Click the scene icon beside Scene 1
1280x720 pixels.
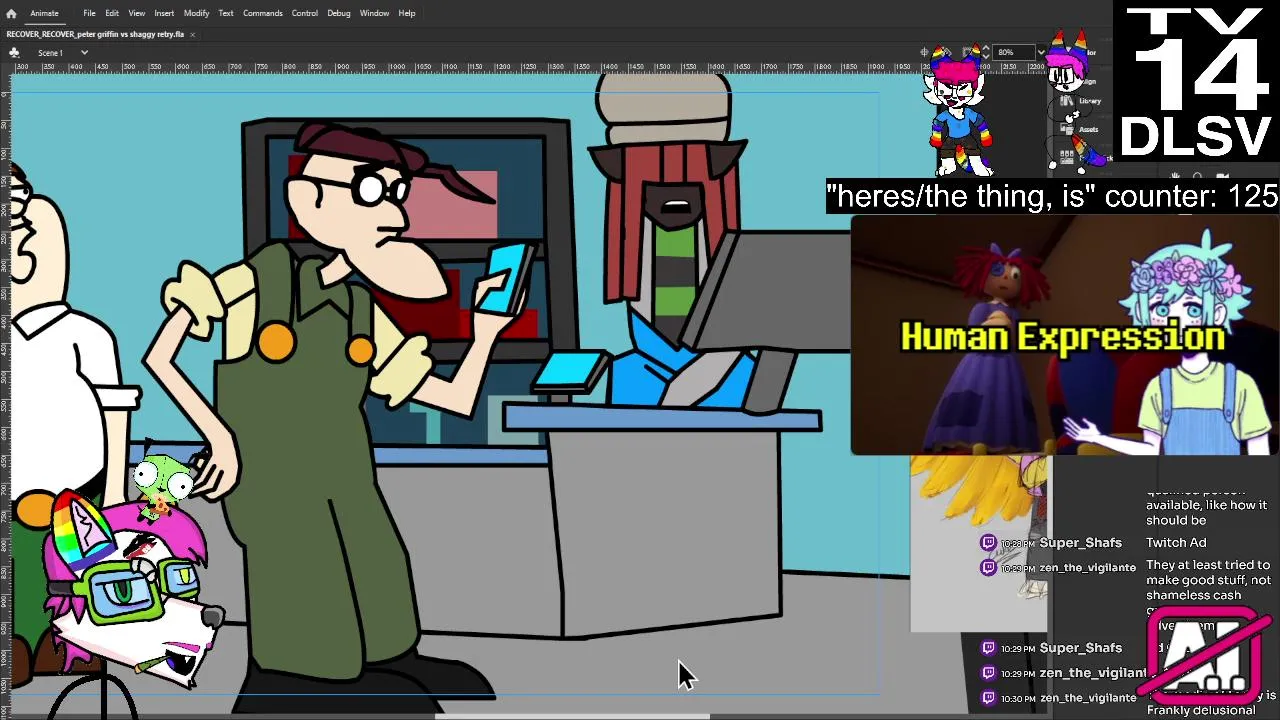click(x=13, y=52)
